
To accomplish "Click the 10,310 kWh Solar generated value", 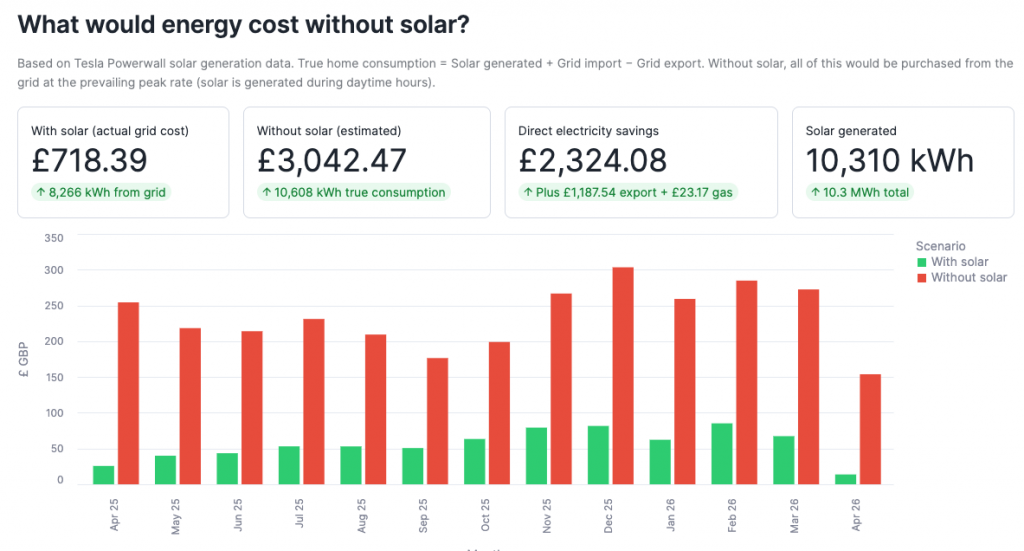I will coord(889,160).
